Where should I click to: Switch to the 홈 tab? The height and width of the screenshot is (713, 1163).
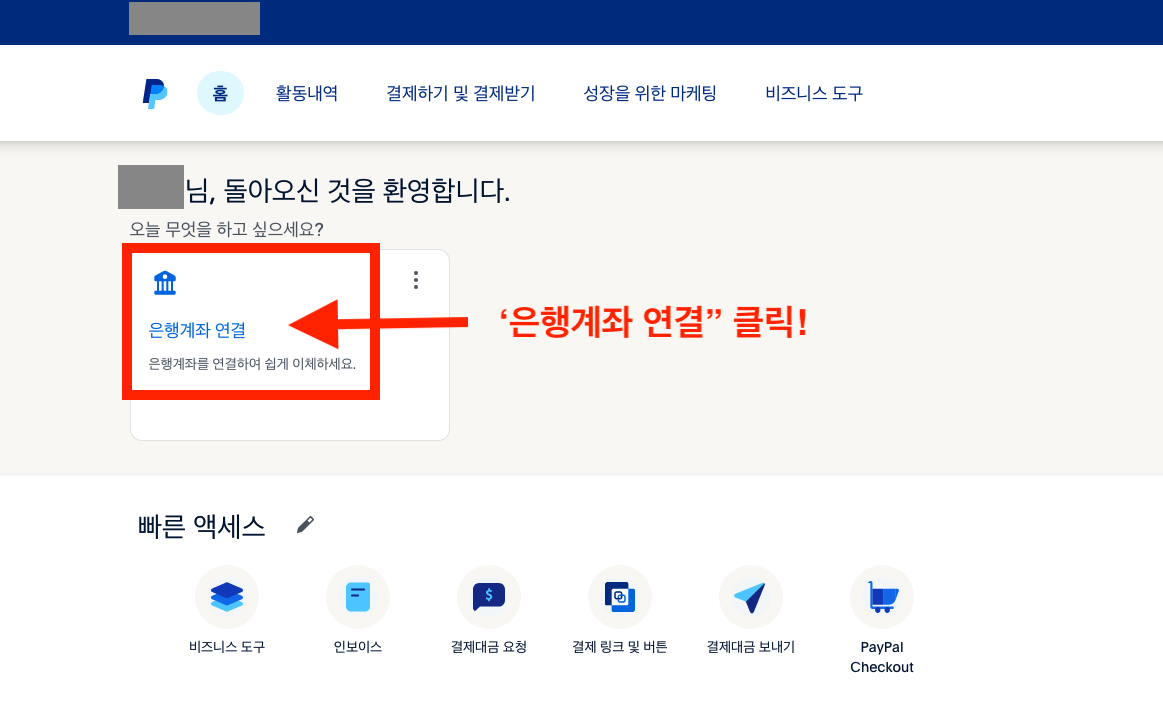click(220, 92)
